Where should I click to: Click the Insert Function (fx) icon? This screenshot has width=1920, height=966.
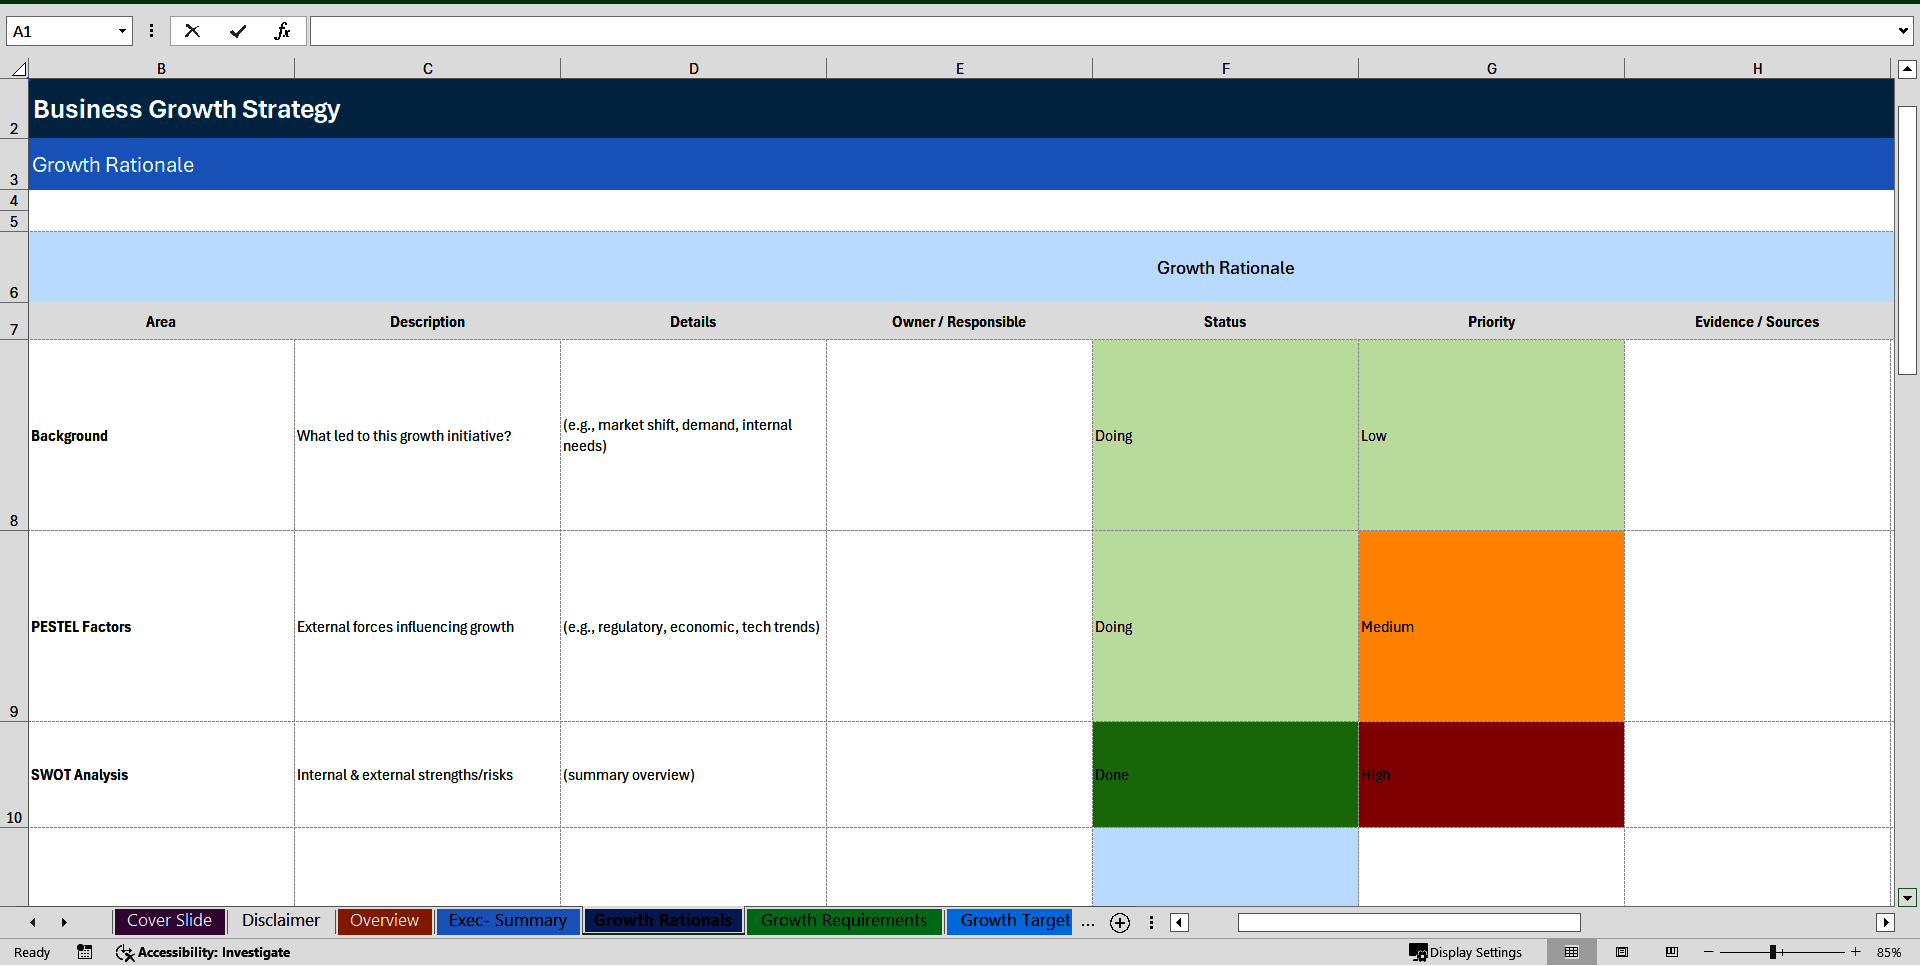point(284,31)
